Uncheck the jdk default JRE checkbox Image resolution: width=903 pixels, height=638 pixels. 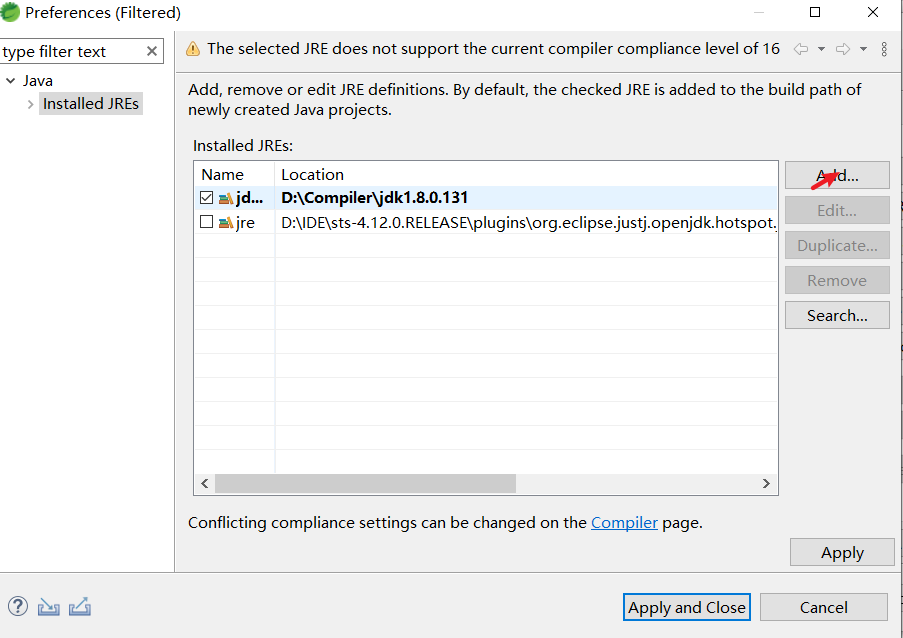point(206,197)
